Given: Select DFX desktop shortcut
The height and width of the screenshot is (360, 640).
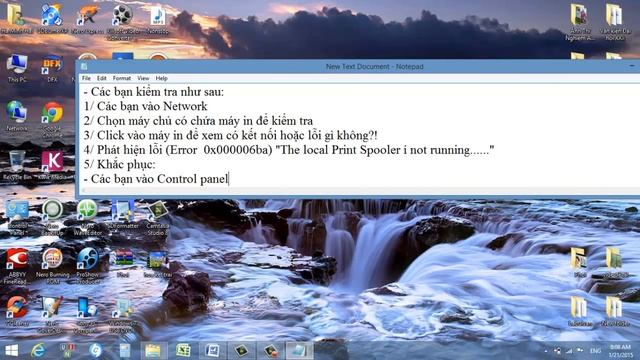Looking at the screenshot, I should [x=52, y=68].
